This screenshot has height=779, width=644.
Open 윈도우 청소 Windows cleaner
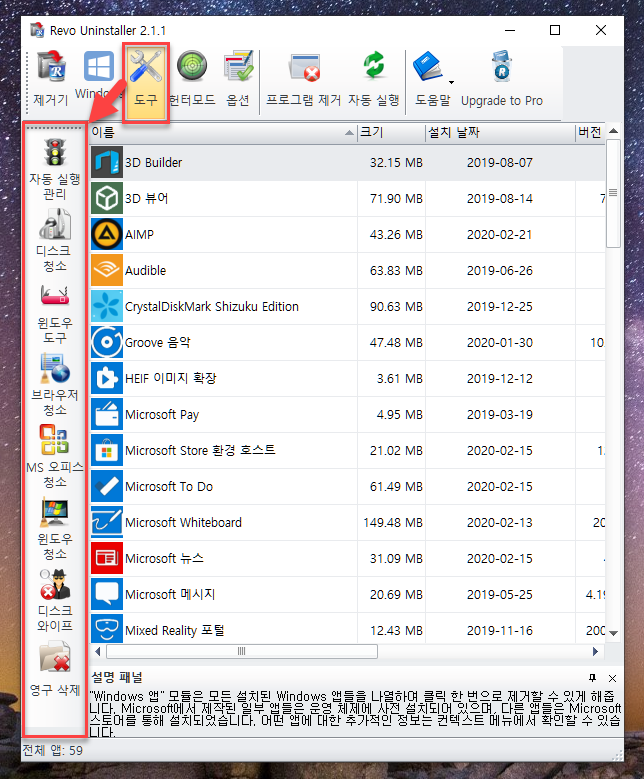(x=55, y=529)
